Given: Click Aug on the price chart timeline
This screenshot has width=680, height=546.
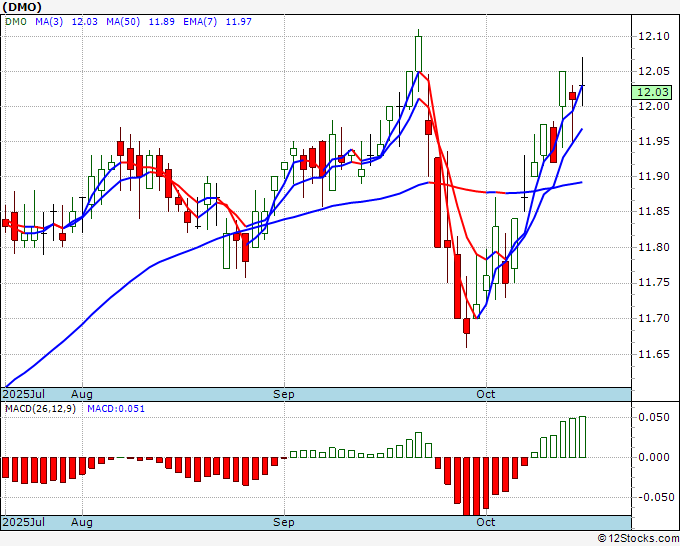Looking at the screenshot, I should [82, 394].
